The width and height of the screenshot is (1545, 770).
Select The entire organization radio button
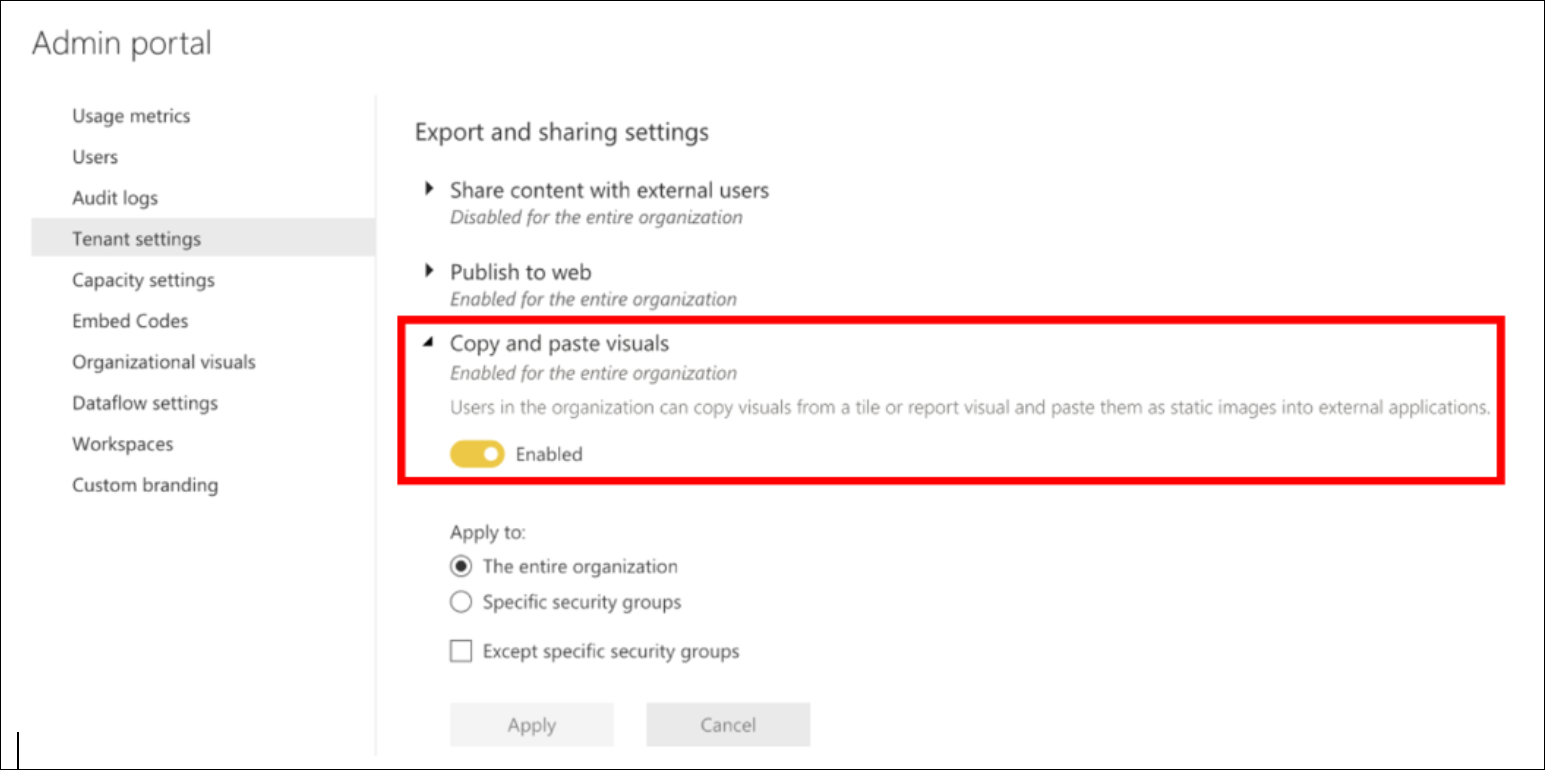[x=461, y=567]
